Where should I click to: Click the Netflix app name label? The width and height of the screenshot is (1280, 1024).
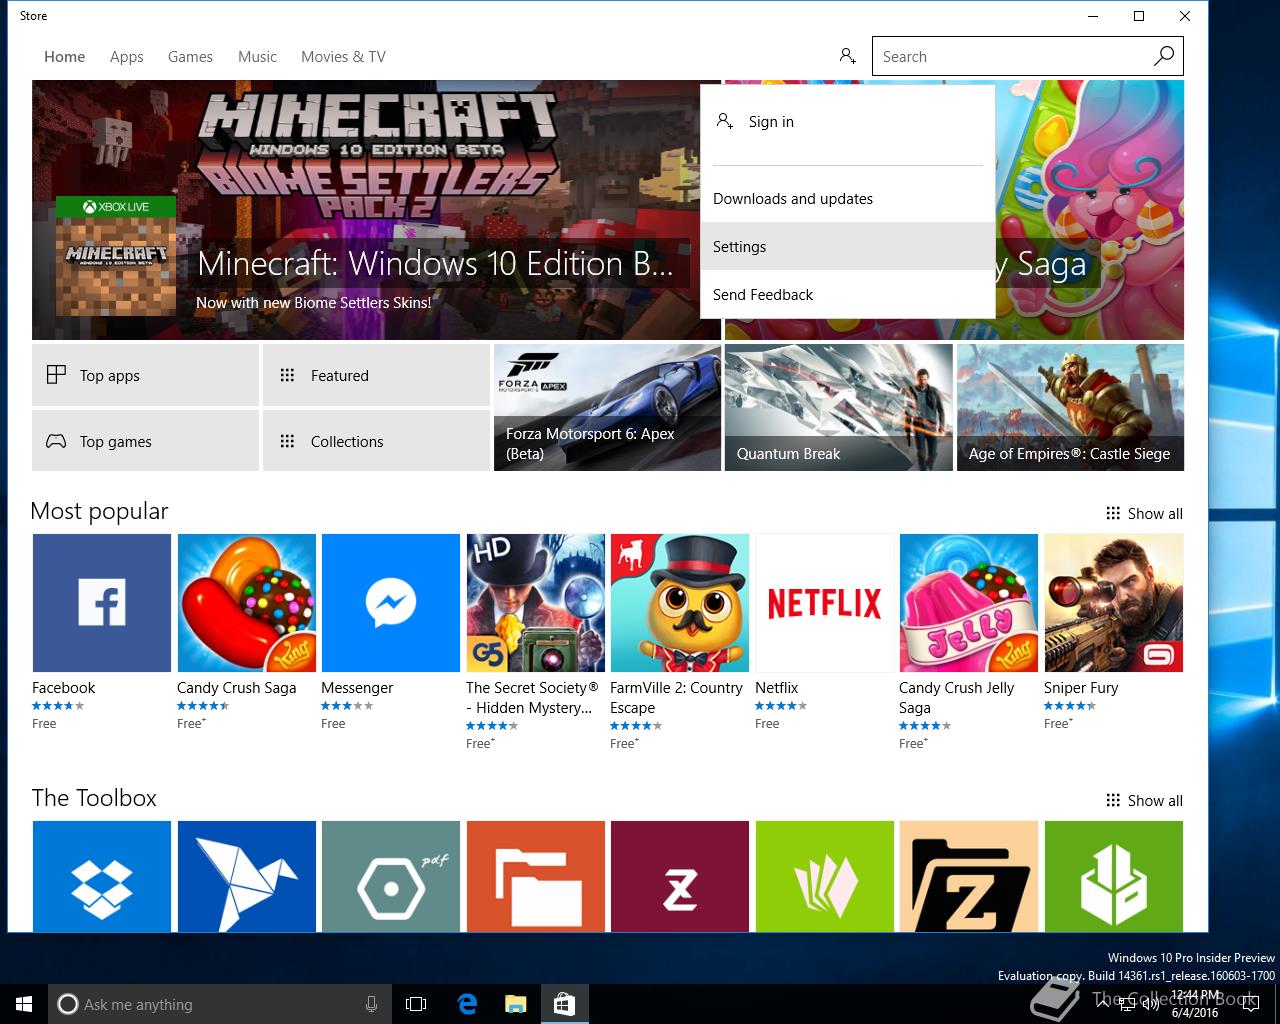(777, 688)
